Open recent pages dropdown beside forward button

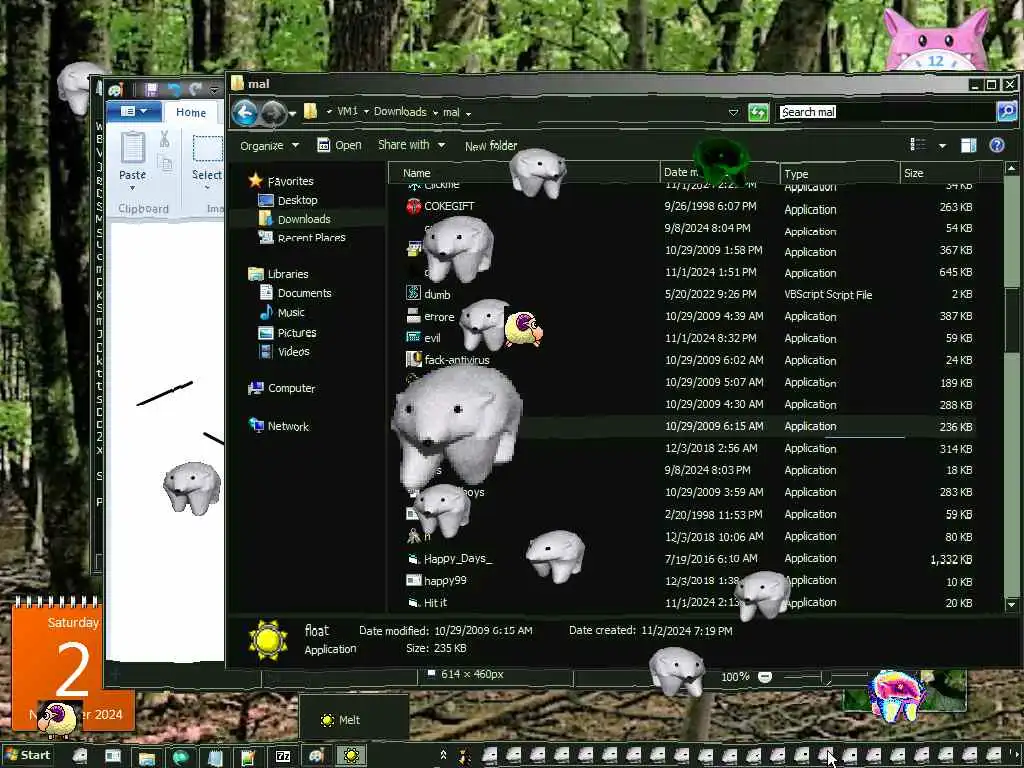click(x=293, y=114)
